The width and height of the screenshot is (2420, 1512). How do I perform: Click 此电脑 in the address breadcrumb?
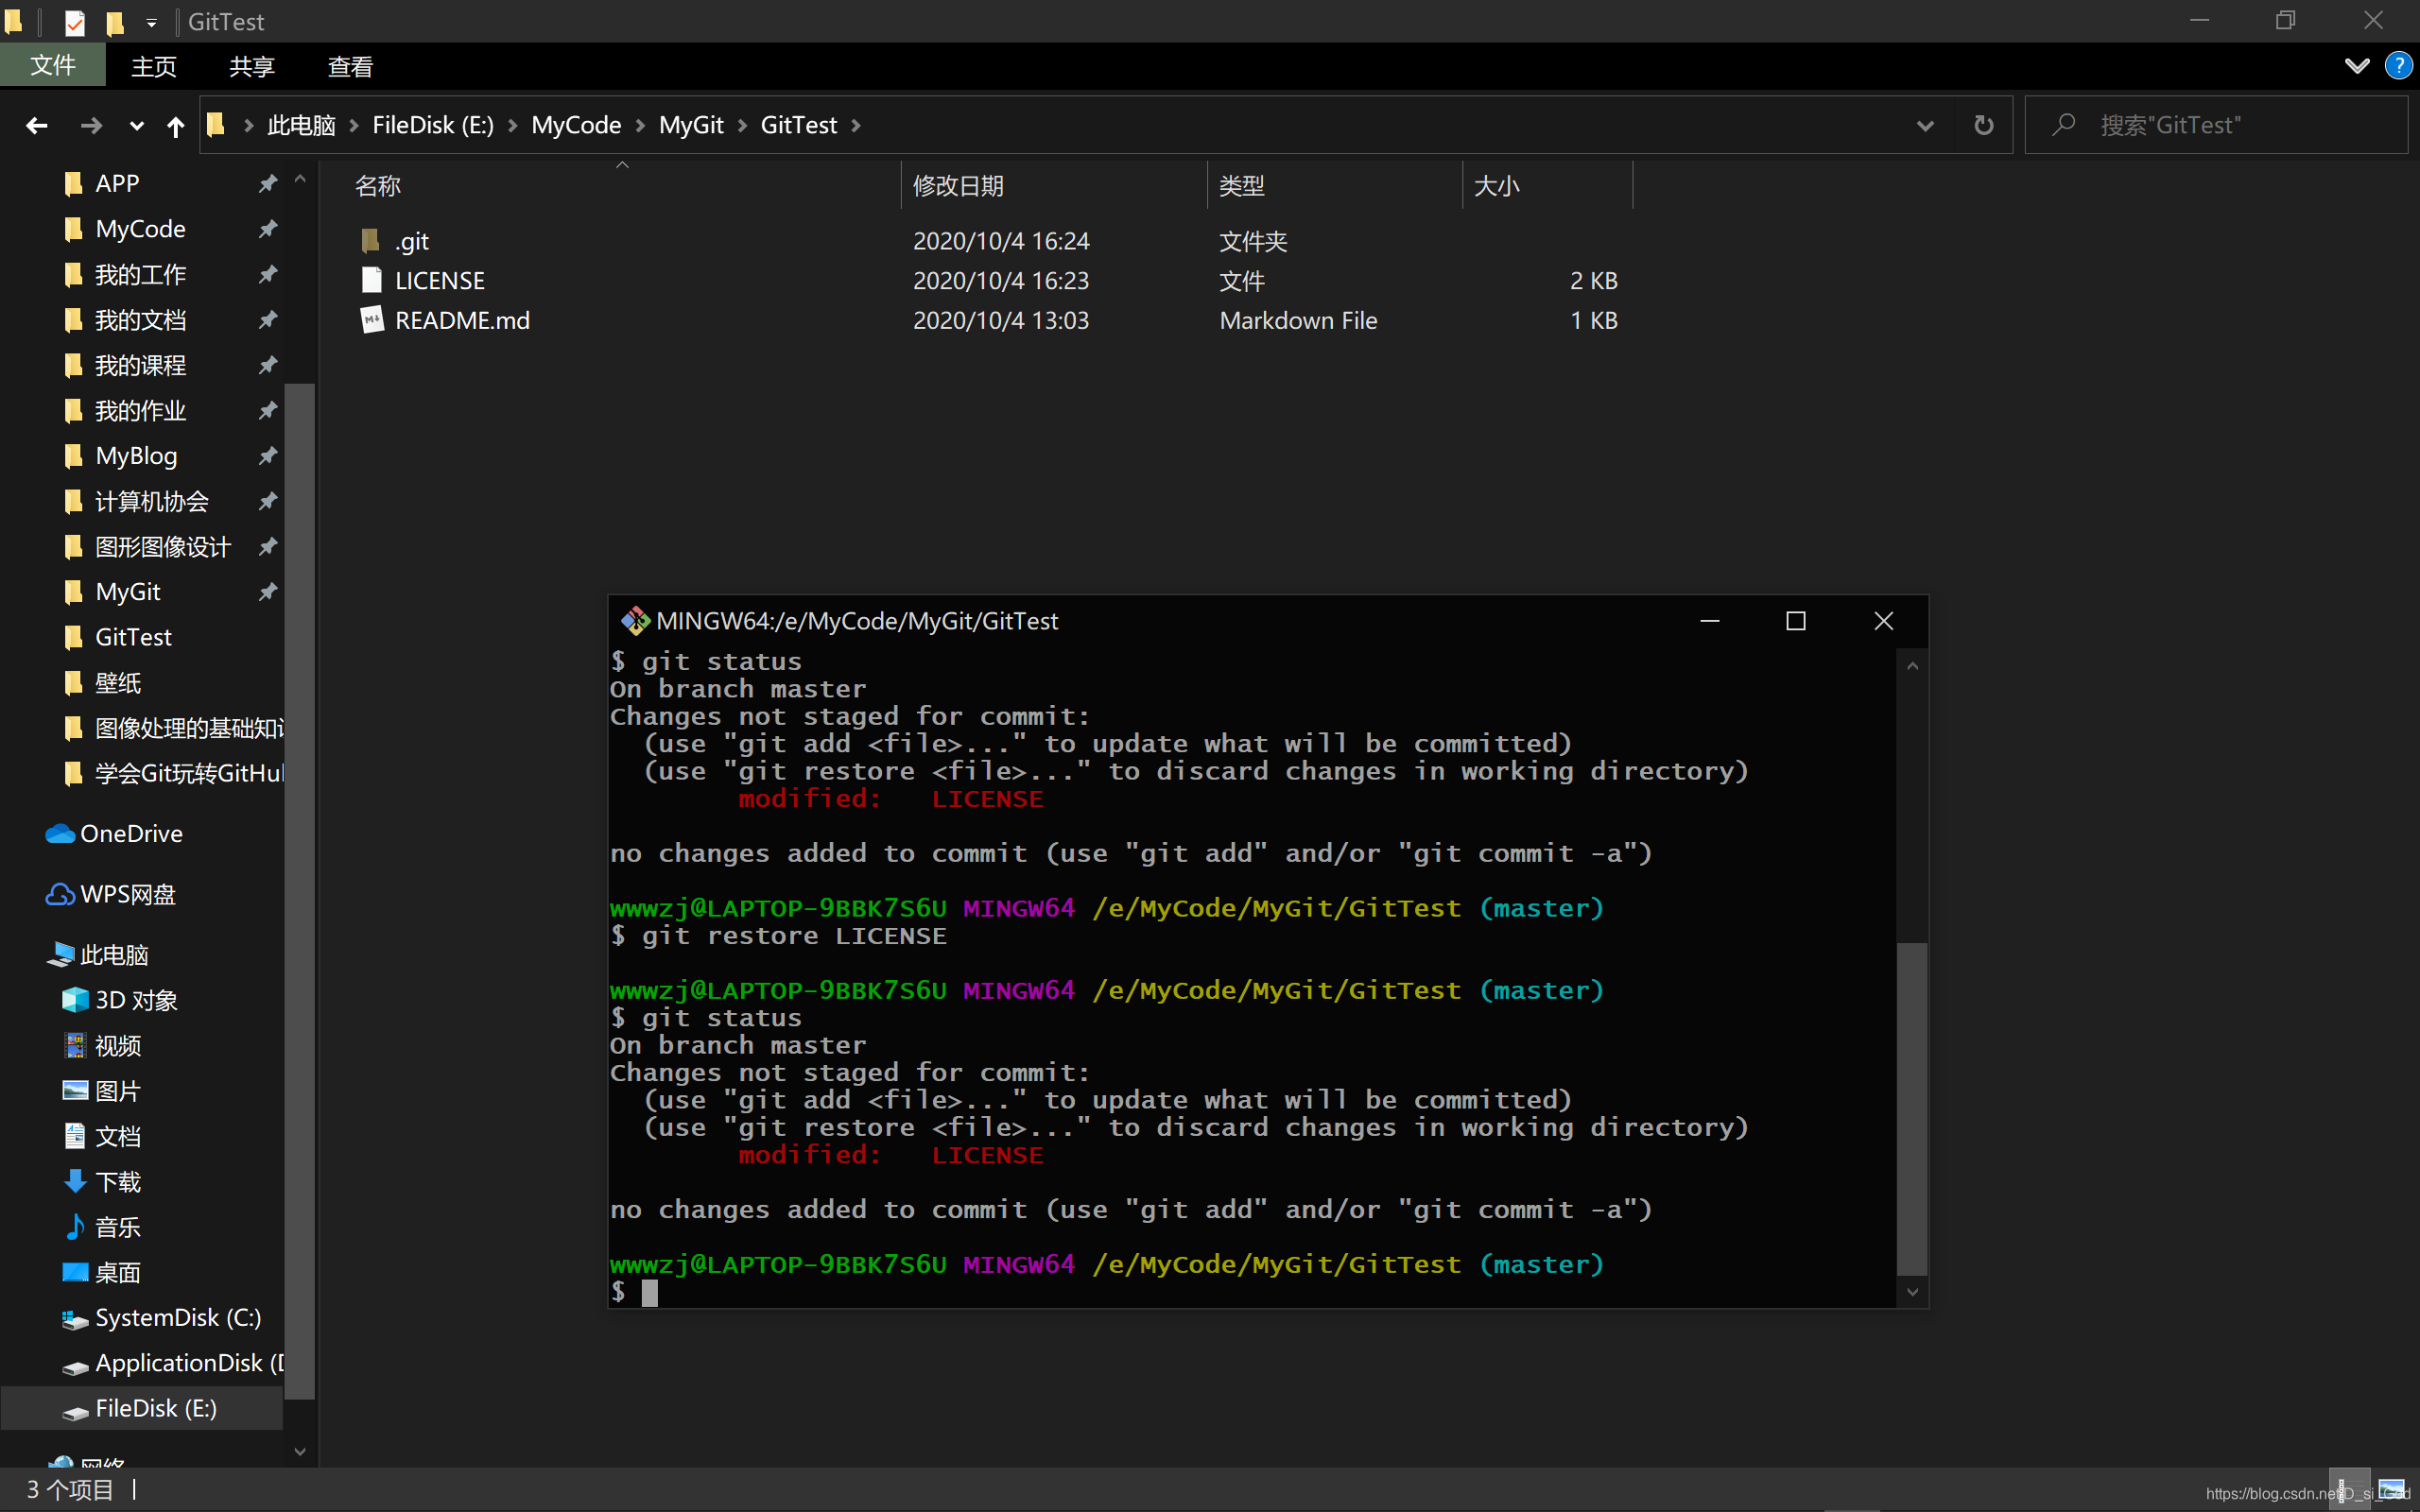[x=302, y=125]
